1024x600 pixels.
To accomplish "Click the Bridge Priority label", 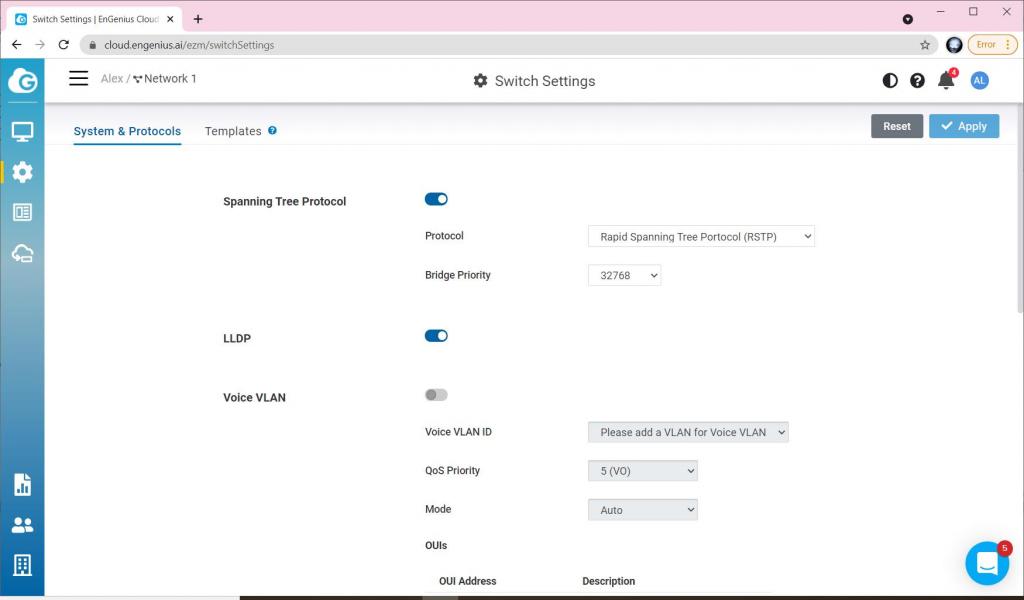I will point(458,275).
